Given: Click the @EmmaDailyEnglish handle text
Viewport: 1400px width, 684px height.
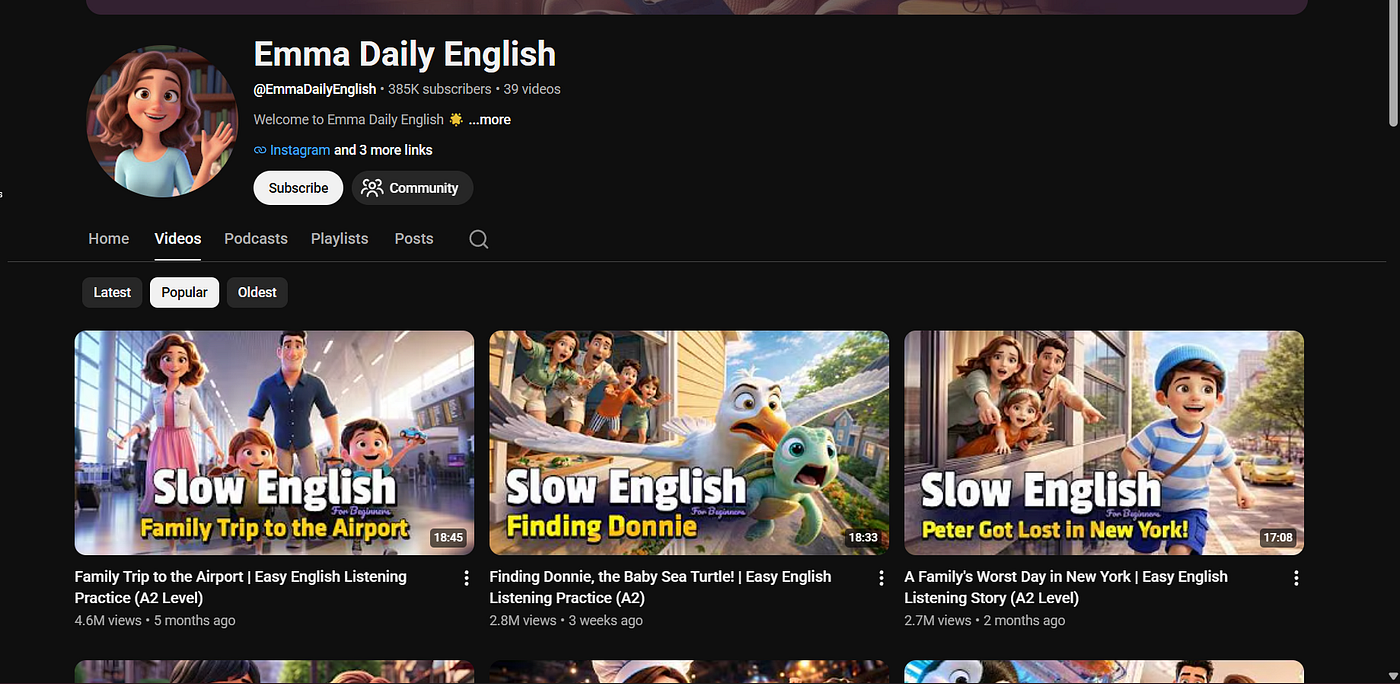Looking at the screenshot, I should click(x=315, y=89).
